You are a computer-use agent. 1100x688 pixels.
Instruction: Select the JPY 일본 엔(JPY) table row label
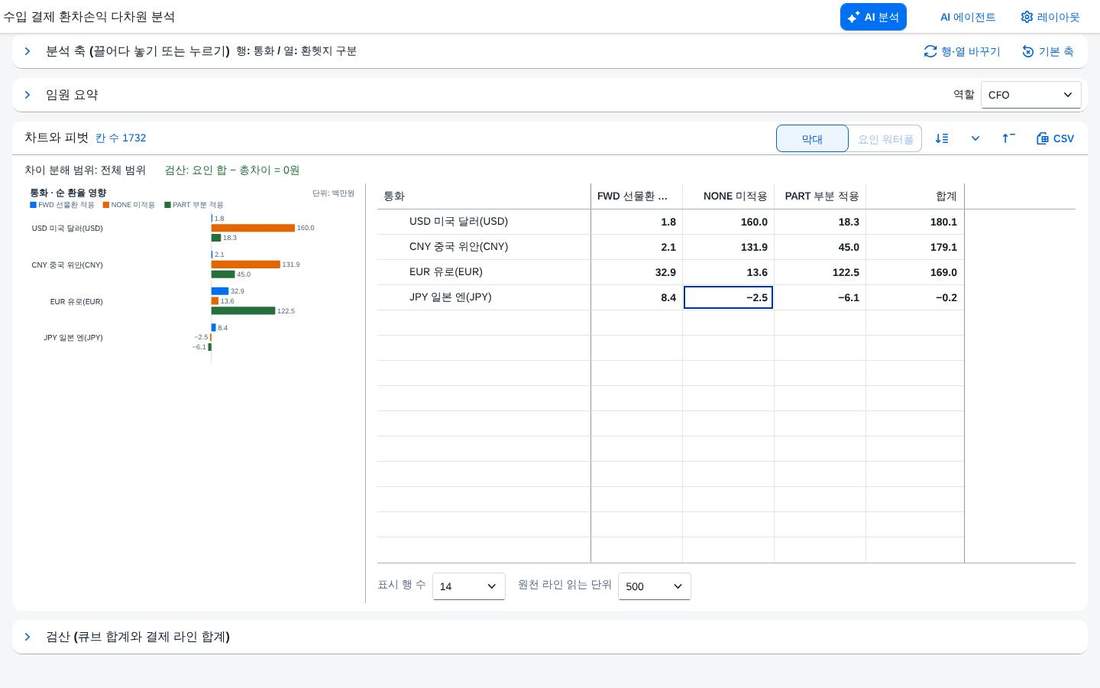point(450,297)
